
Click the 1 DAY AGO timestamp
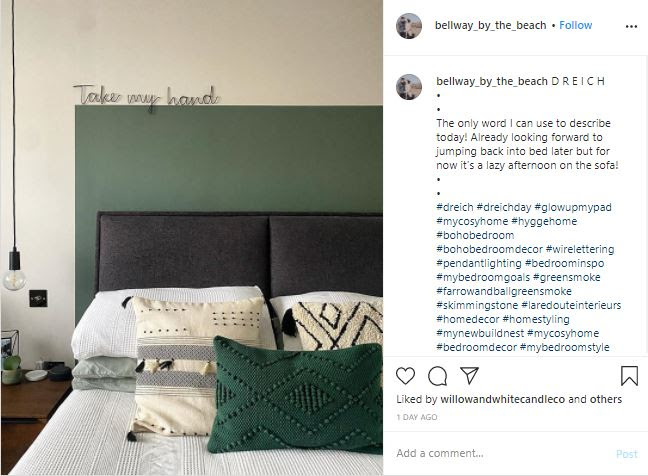click(x=417, y=417)
